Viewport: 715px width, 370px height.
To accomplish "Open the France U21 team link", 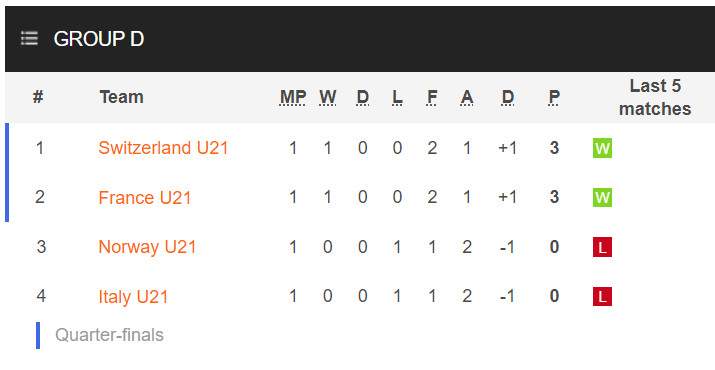I will click(x=145, y=198).
